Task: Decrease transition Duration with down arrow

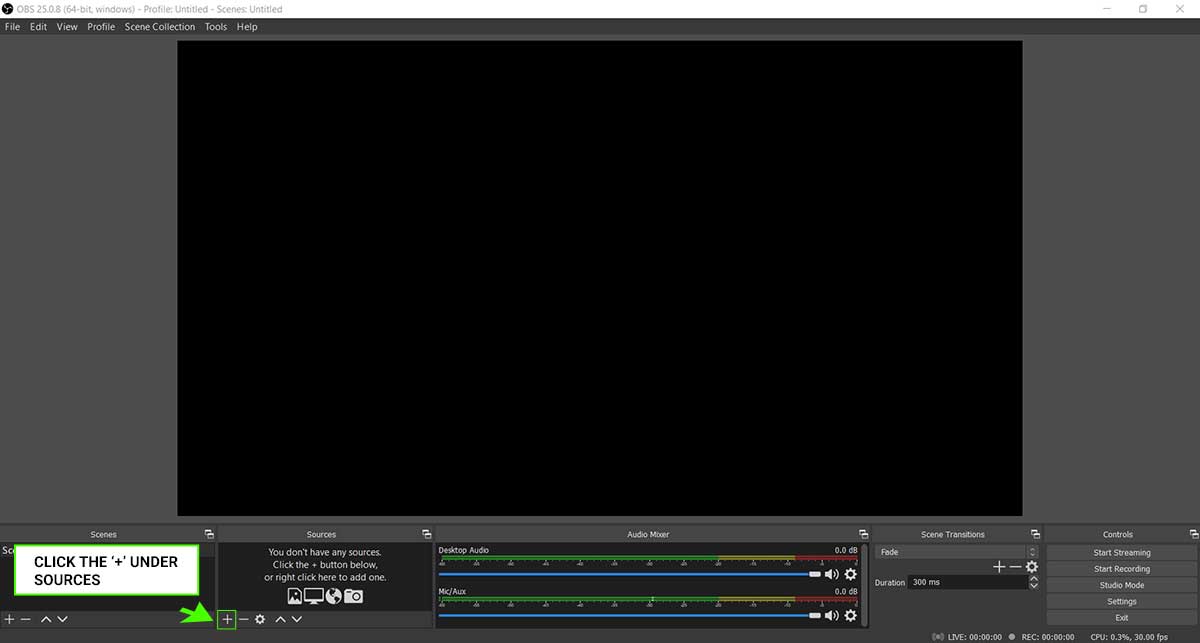Action: (x=1034, y=585)
